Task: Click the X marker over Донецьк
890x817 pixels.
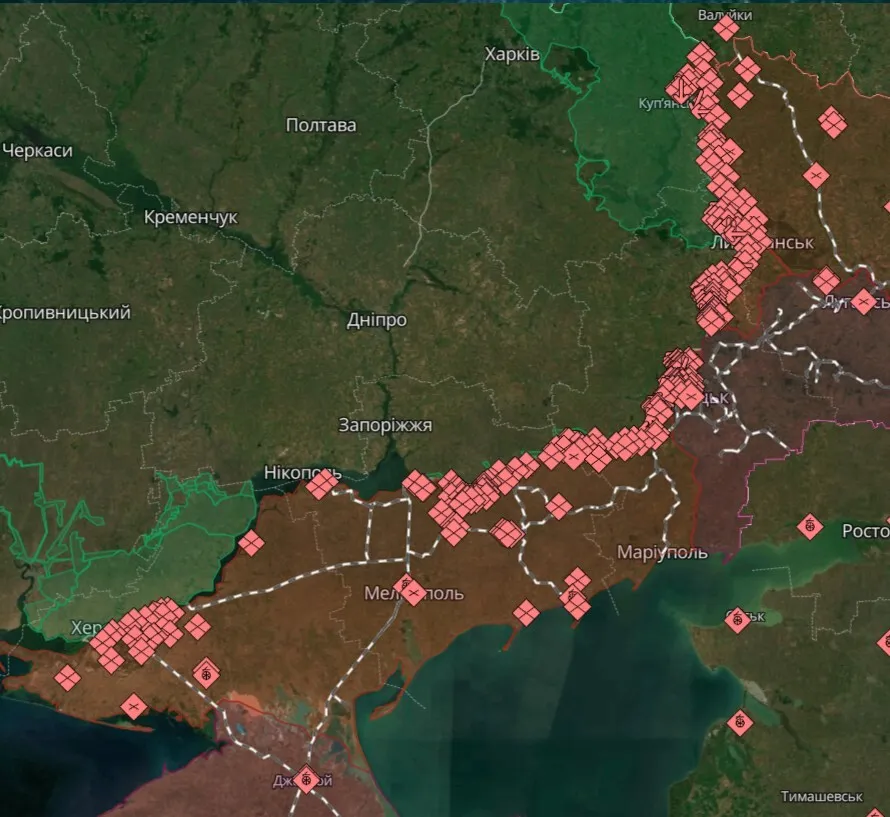Action: (x=690, y=398)
